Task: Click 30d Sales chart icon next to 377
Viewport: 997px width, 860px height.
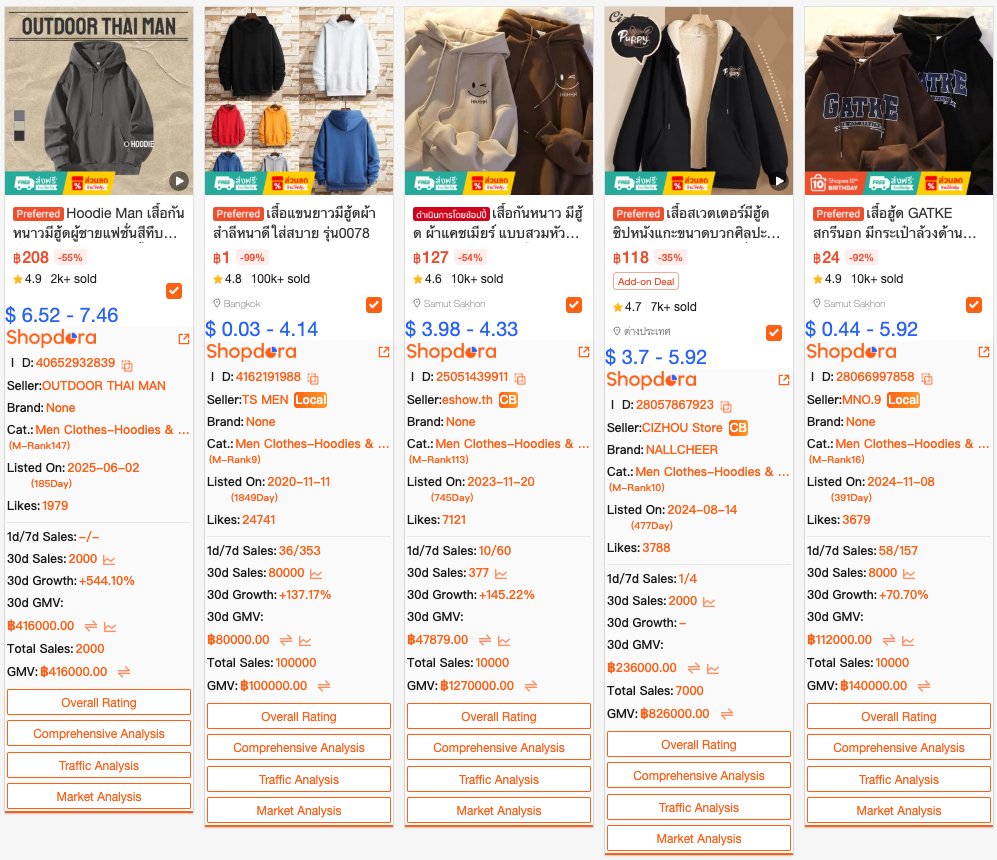Action: (501, 574)
